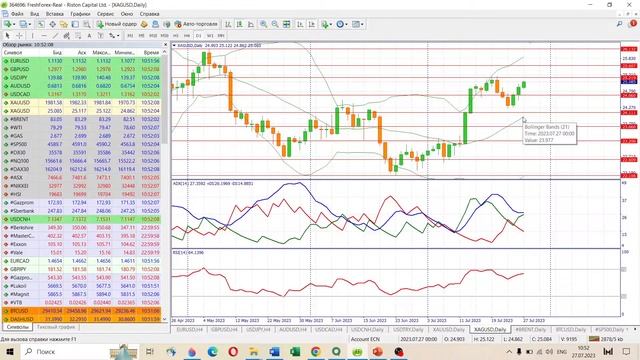Switch timeframe to W1
Image resolution: width=640 pixels, height=360 pixels.
click(210, 36)
